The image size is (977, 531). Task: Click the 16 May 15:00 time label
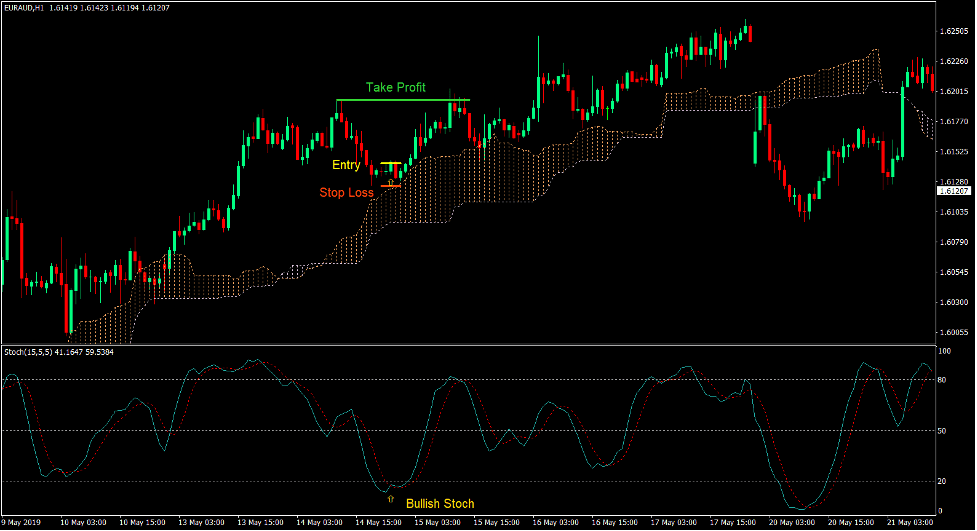(x=614, y=522)
